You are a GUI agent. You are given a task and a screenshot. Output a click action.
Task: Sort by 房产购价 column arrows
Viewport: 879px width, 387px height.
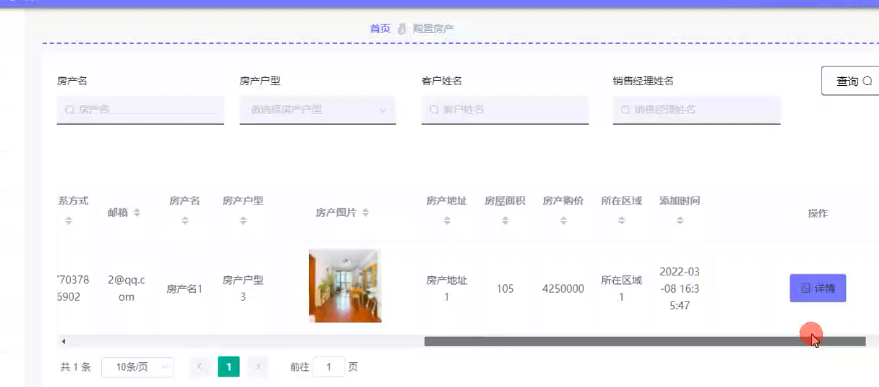[563, 221]
